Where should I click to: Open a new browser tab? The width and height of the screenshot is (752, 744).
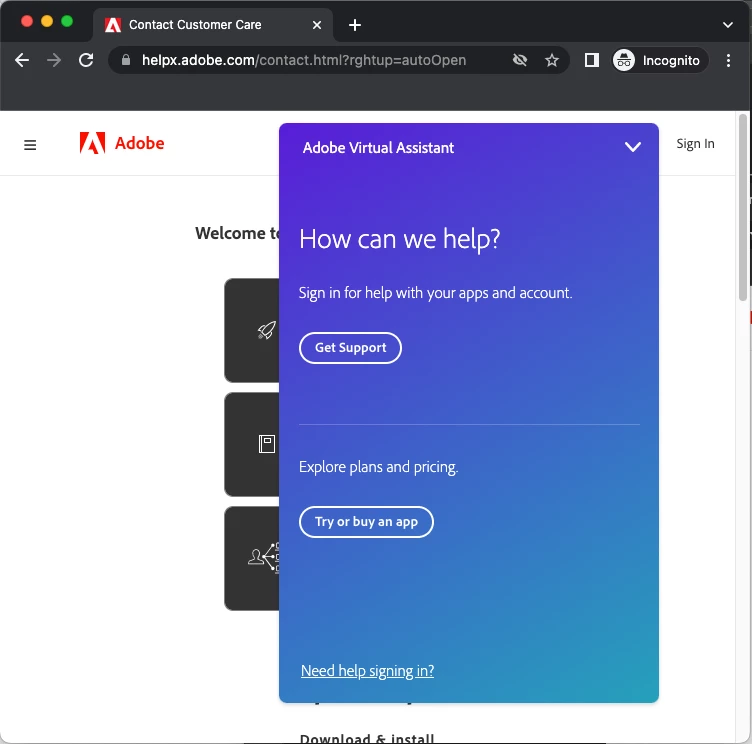click(x=354, y=25)
